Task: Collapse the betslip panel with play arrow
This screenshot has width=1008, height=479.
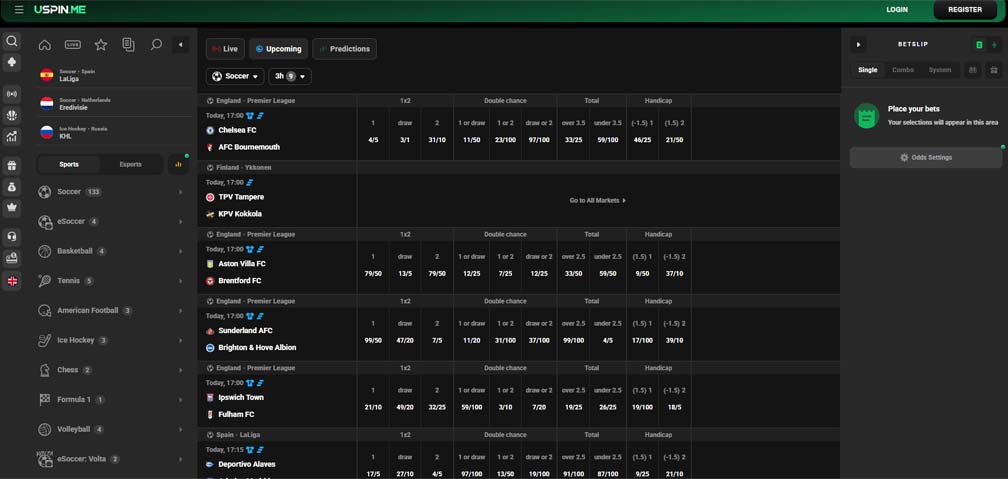Action: coord(858,44)
